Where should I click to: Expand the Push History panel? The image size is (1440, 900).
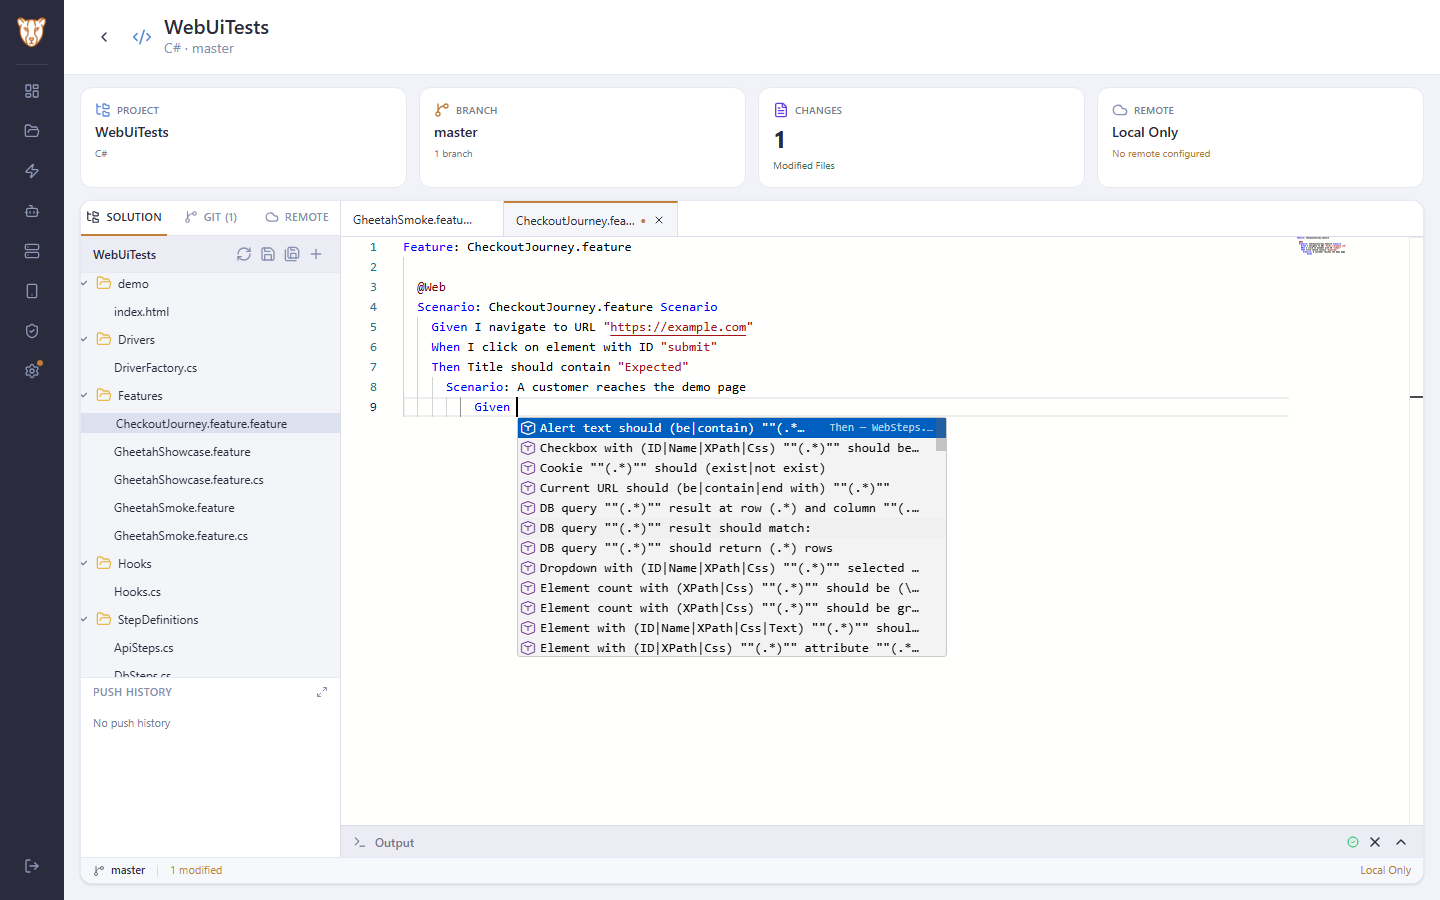tap(322, 692)
